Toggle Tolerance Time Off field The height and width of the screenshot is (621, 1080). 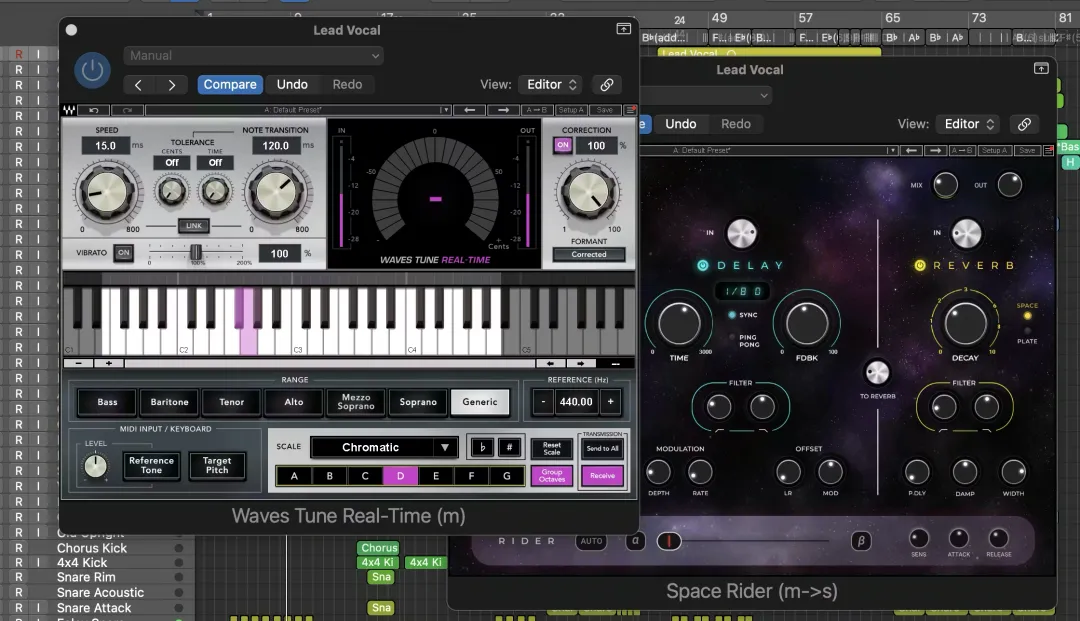click(x=216, y=162)
